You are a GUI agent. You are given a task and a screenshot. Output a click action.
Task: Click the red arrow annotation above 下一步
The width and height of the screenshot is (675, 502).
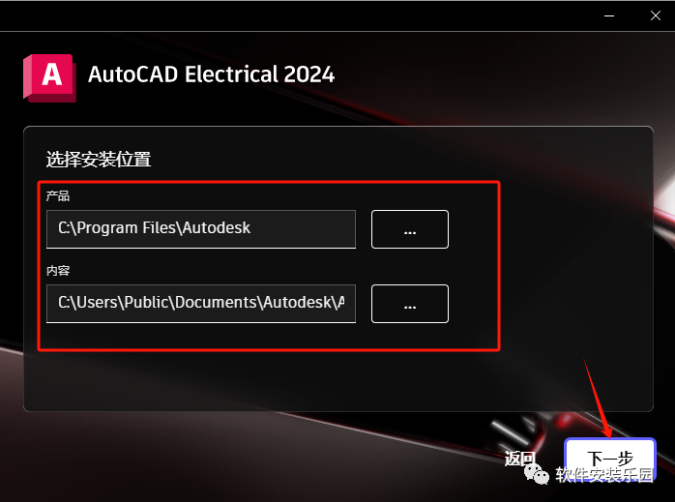pos(598,399)
